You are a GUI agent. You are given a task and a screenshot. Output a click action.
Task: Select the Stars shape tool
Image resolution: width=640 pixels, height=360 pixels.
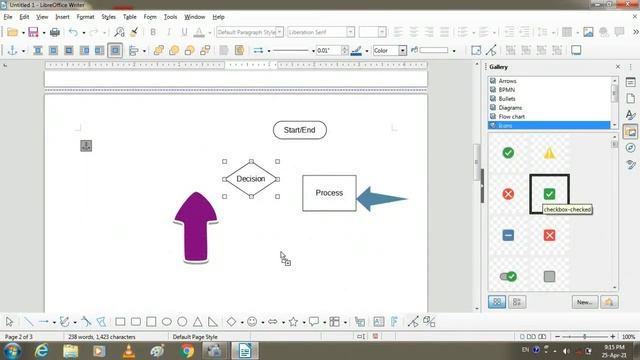(x=293, y=322)
